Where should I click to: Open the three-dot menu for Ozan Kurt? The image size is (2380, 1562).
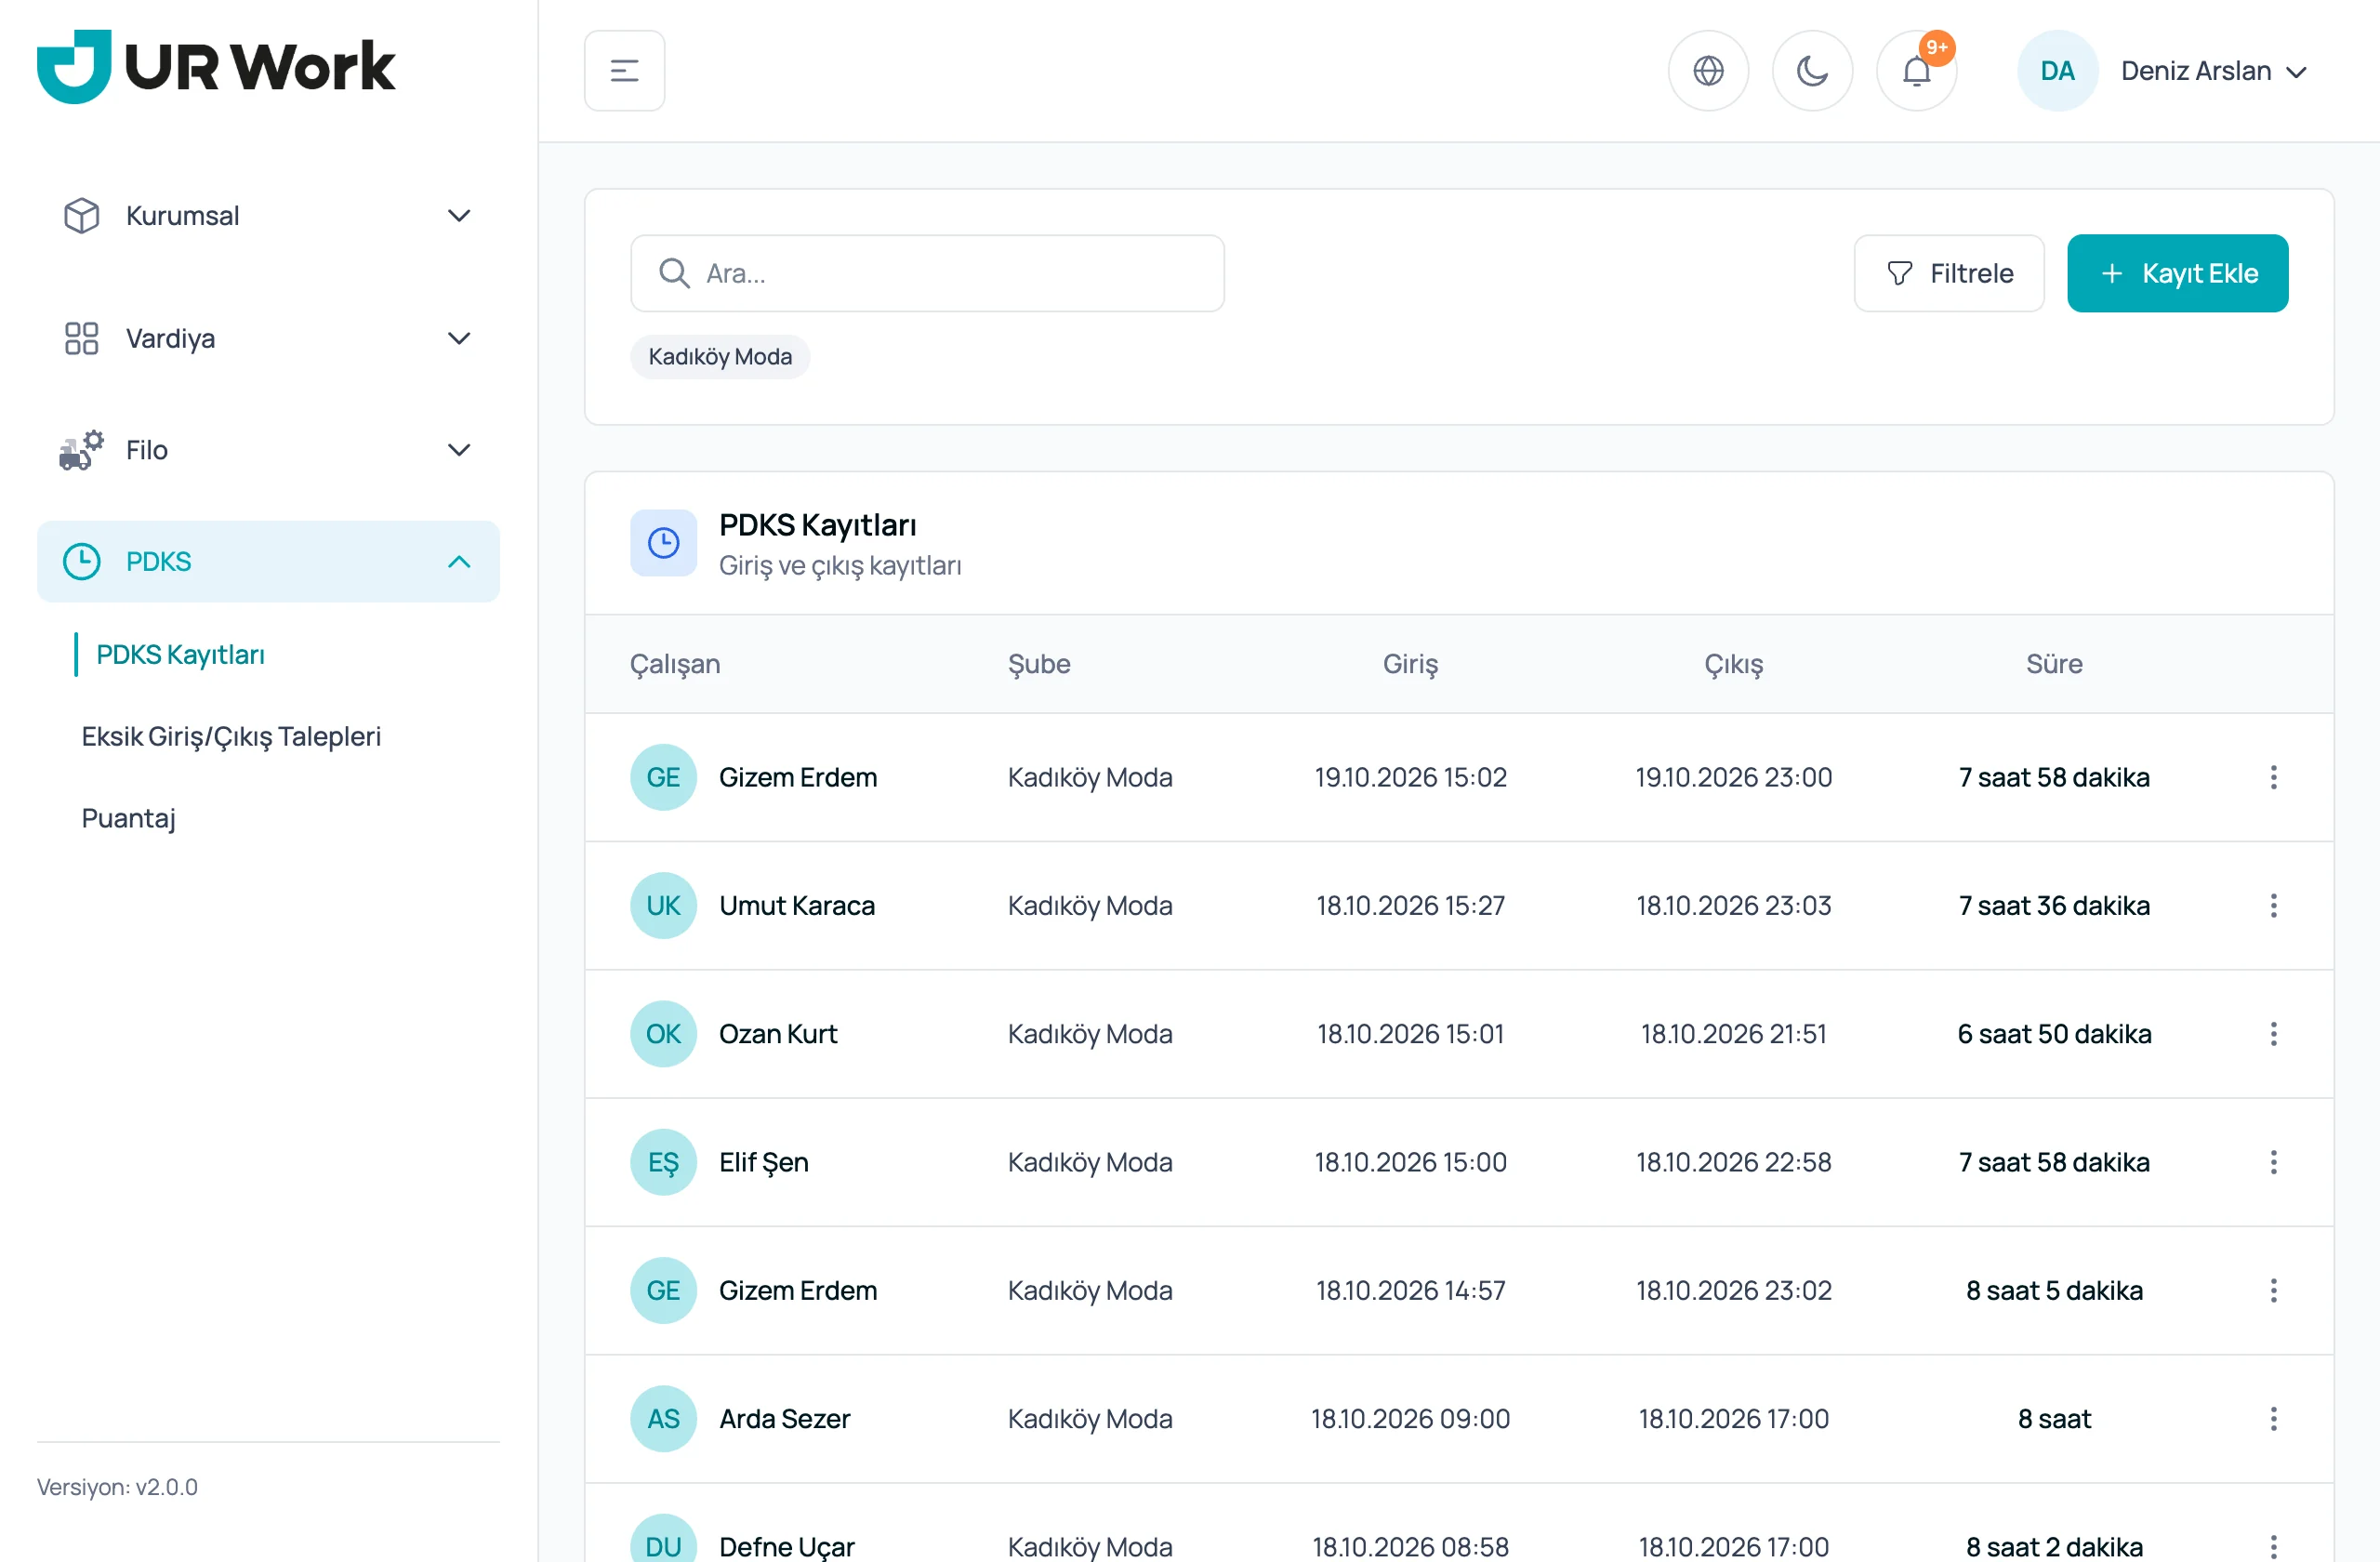pyautogui.click(x=2273, y=1033)
